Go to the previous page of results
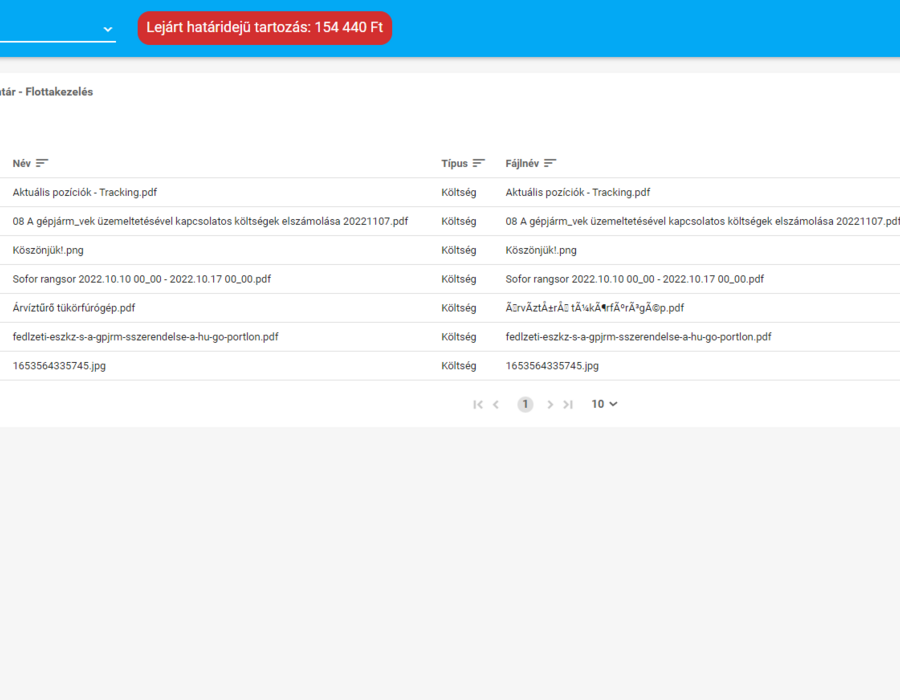The width and height of the screenshot is (900, 700). point(496,405)
